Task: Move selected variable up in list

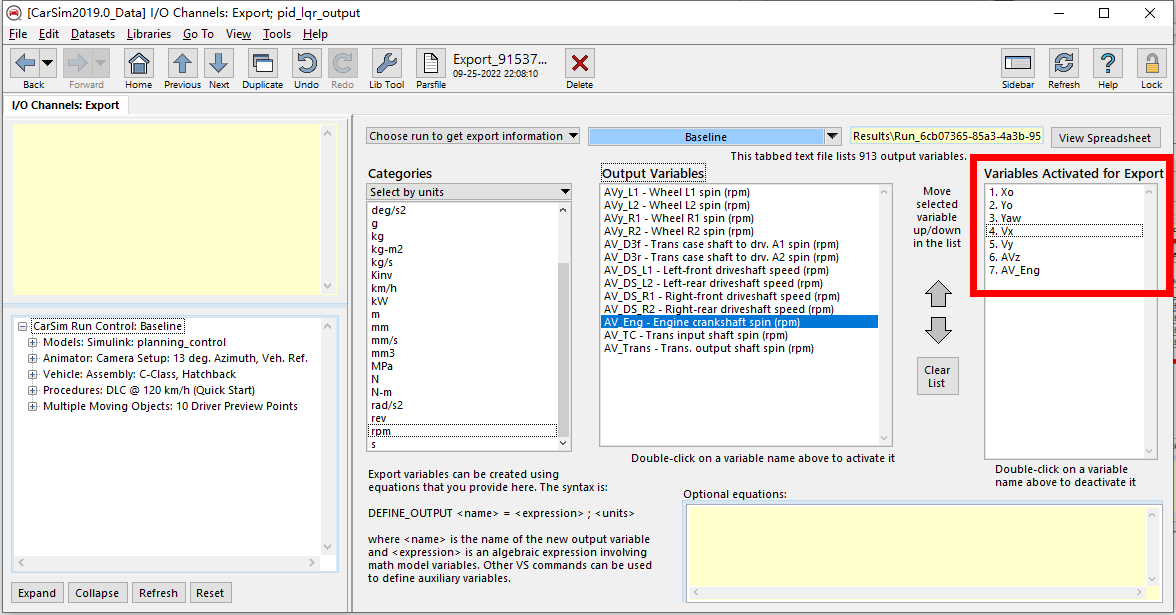Action: 938,293
